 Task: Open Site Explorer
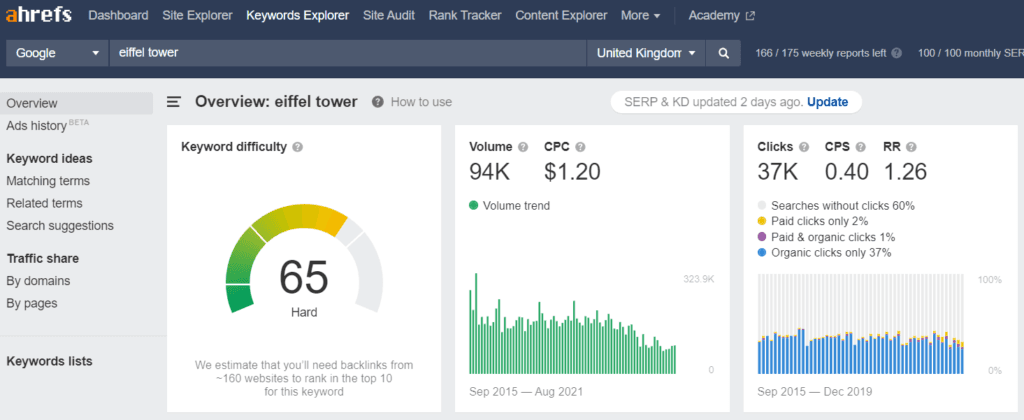coord(197,15)
